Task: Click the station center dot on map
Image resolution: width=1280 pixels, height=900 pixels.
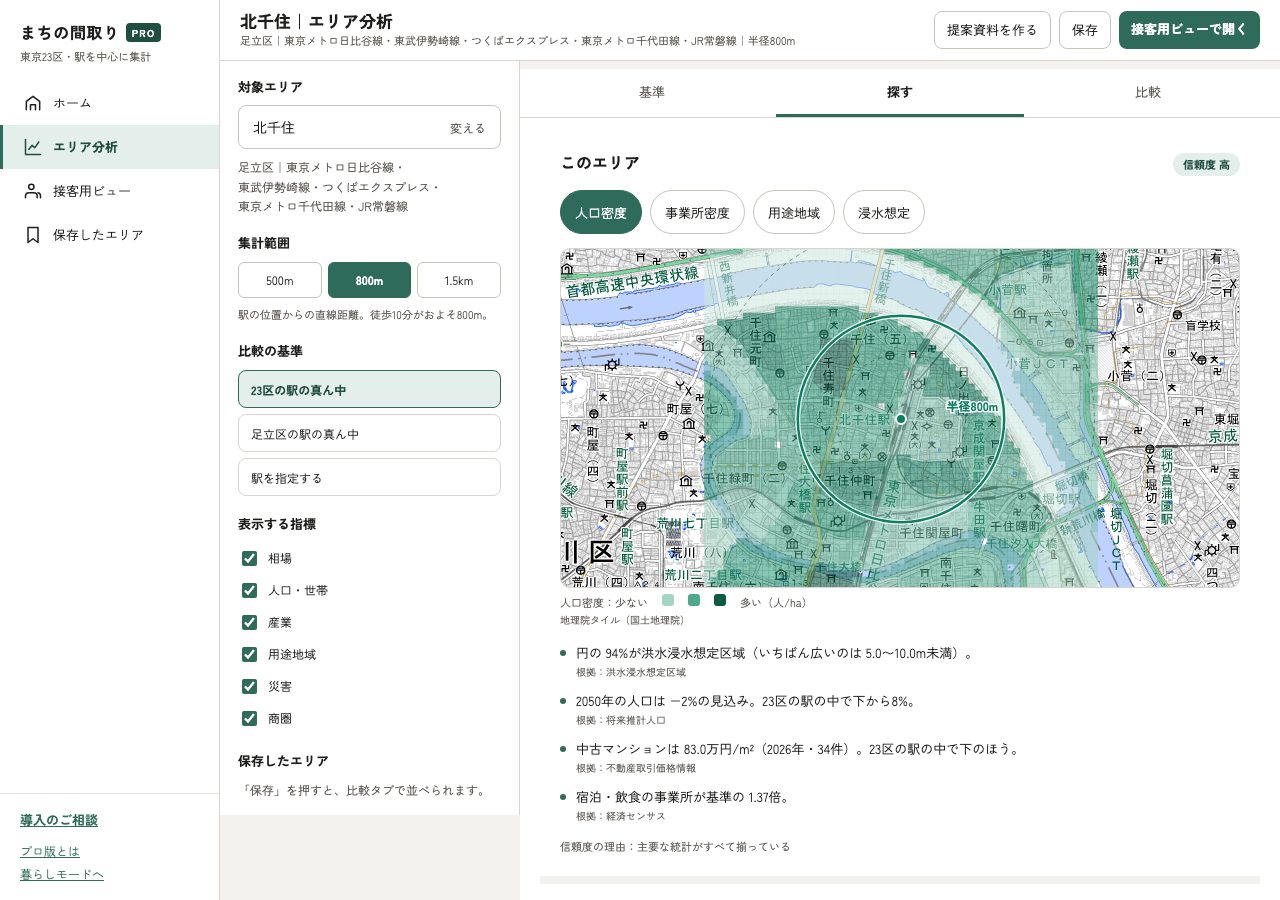Action: click(x=900, y=419)
